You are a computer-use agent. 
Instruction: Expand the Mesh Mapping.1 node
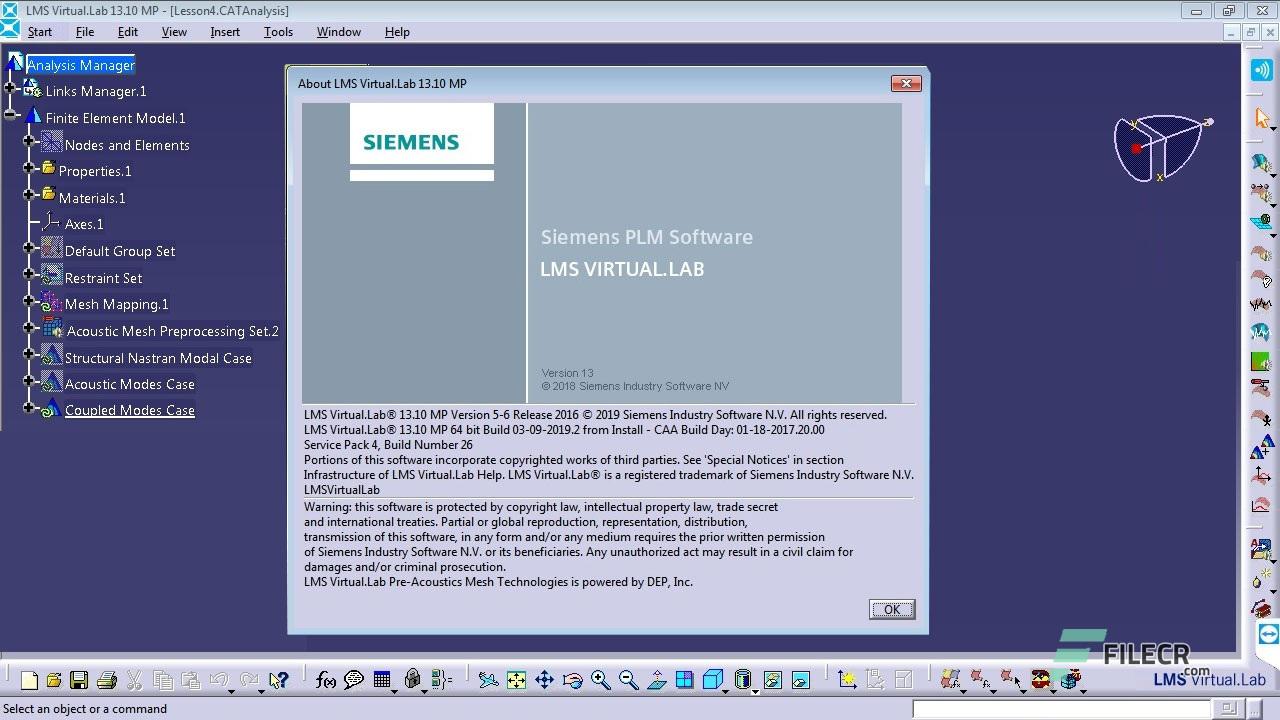point(29,301)
